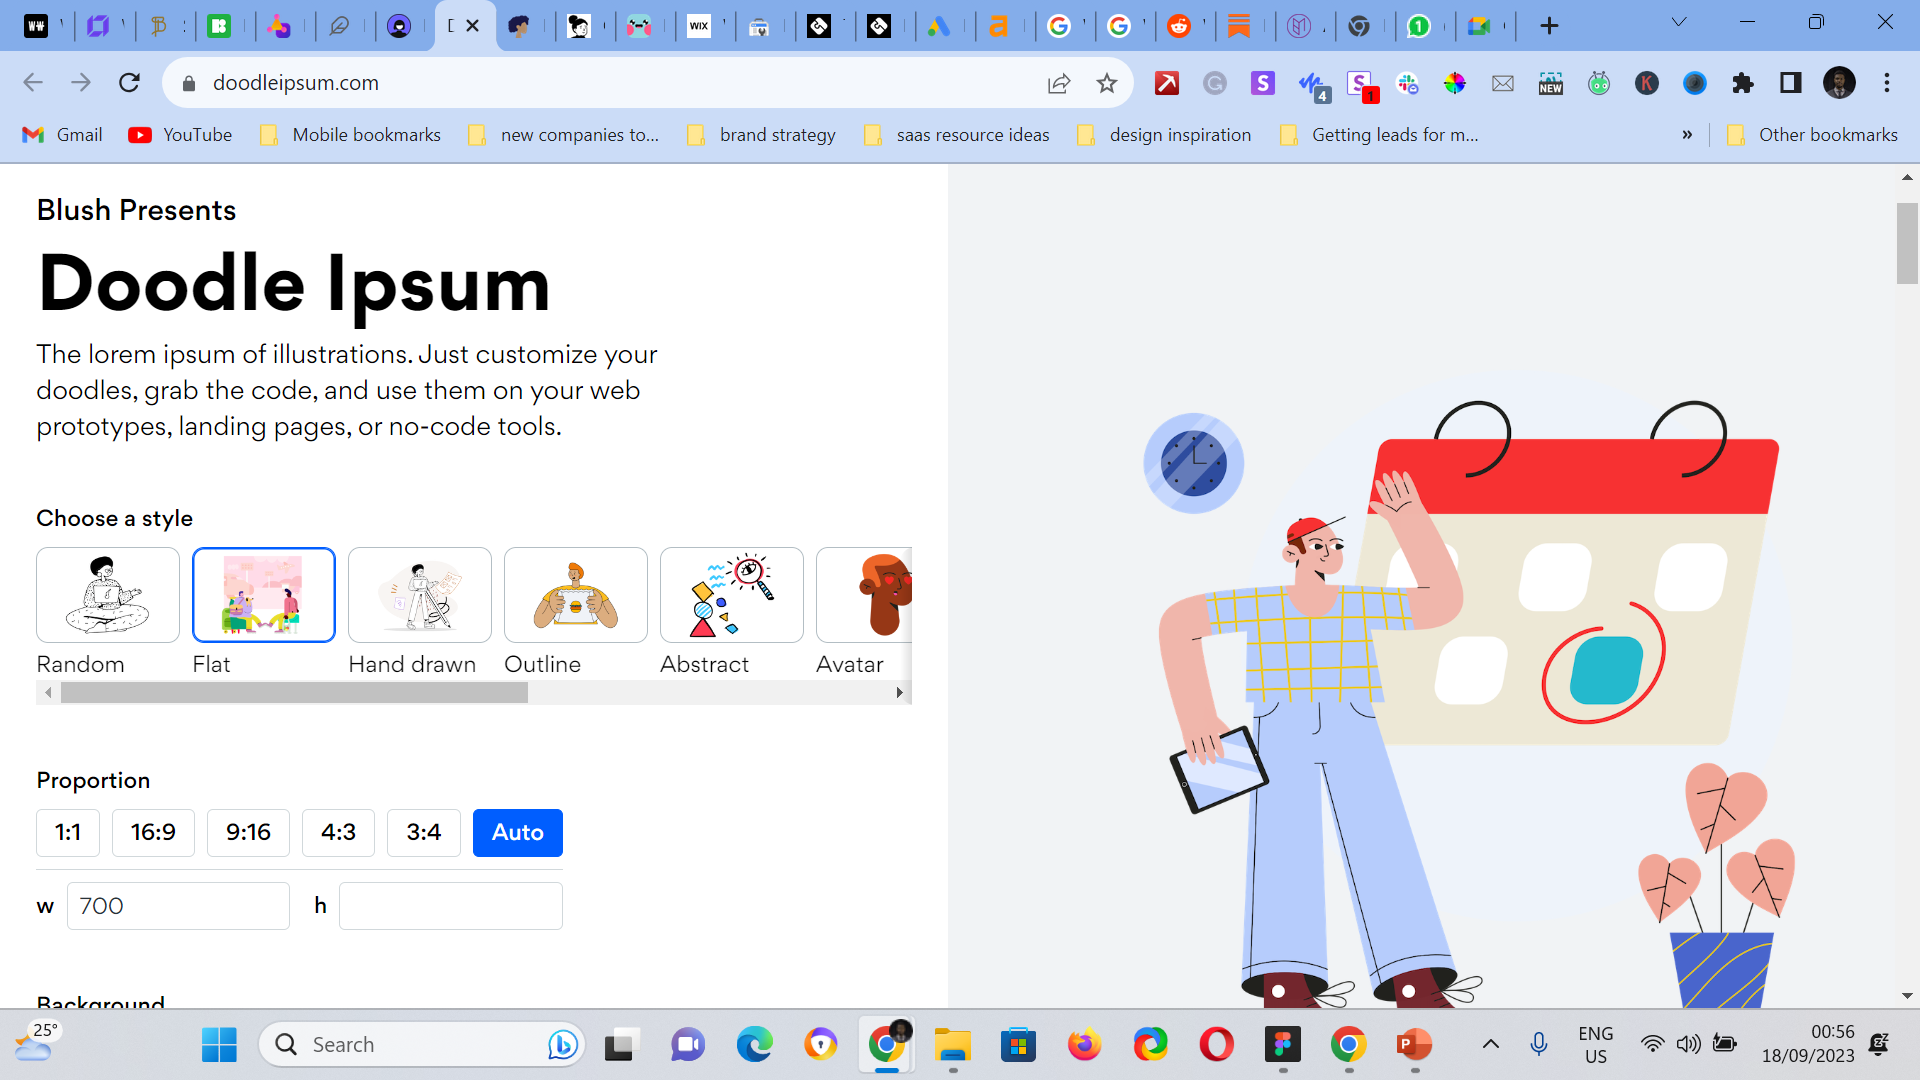
Task: Bookmark this page with the star icon
Action: [1106, 83]
